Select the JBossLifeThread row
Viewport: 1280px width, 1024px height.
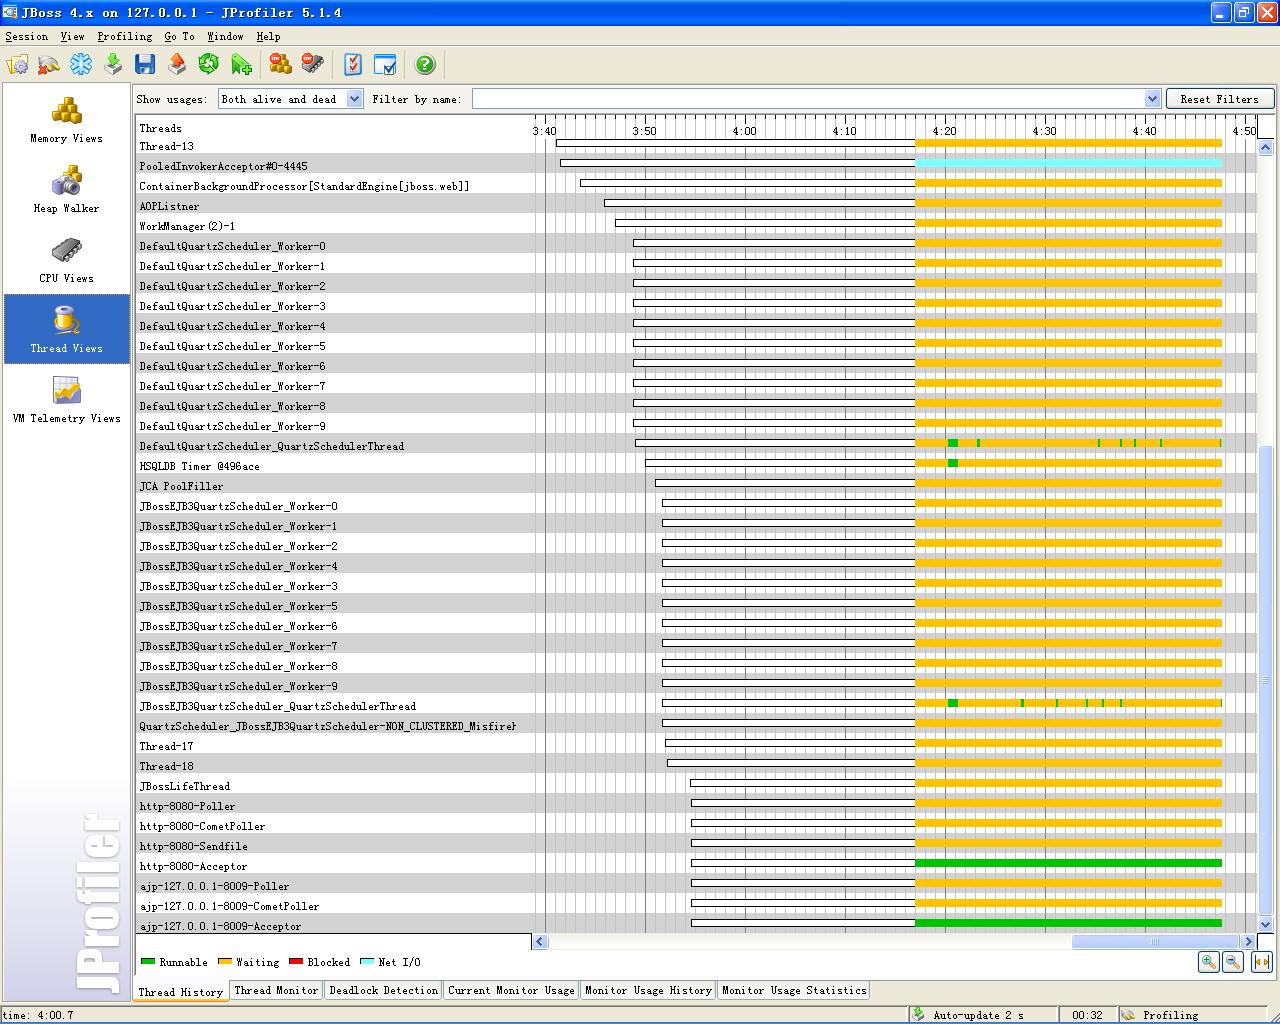pos(696,786)
